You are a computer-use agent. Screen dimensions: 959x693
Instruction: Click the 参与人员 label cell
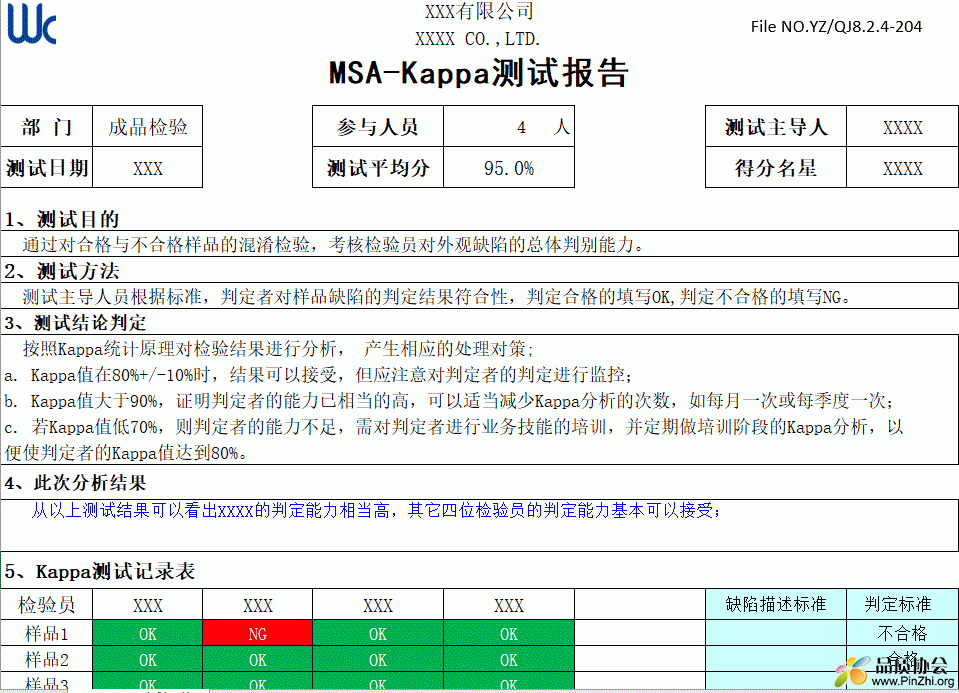pyautogui.click(x=377, y=127)
